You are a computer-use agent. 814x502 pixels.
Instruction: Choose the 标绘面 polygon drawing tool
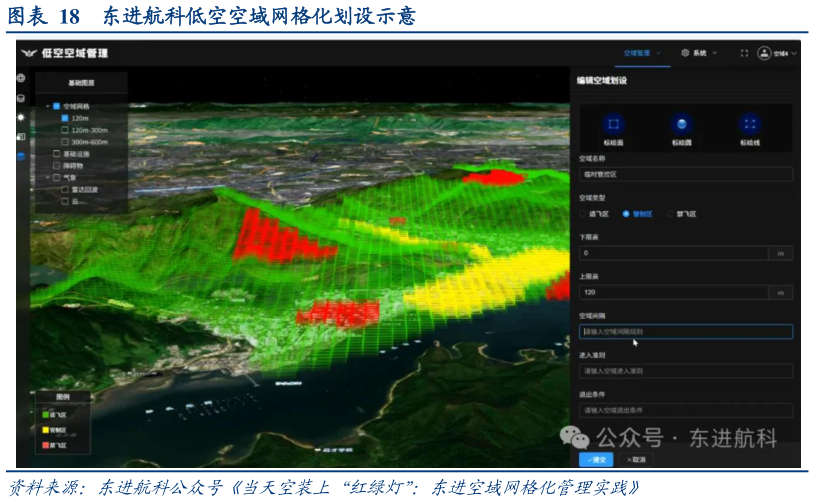point(614,124)
